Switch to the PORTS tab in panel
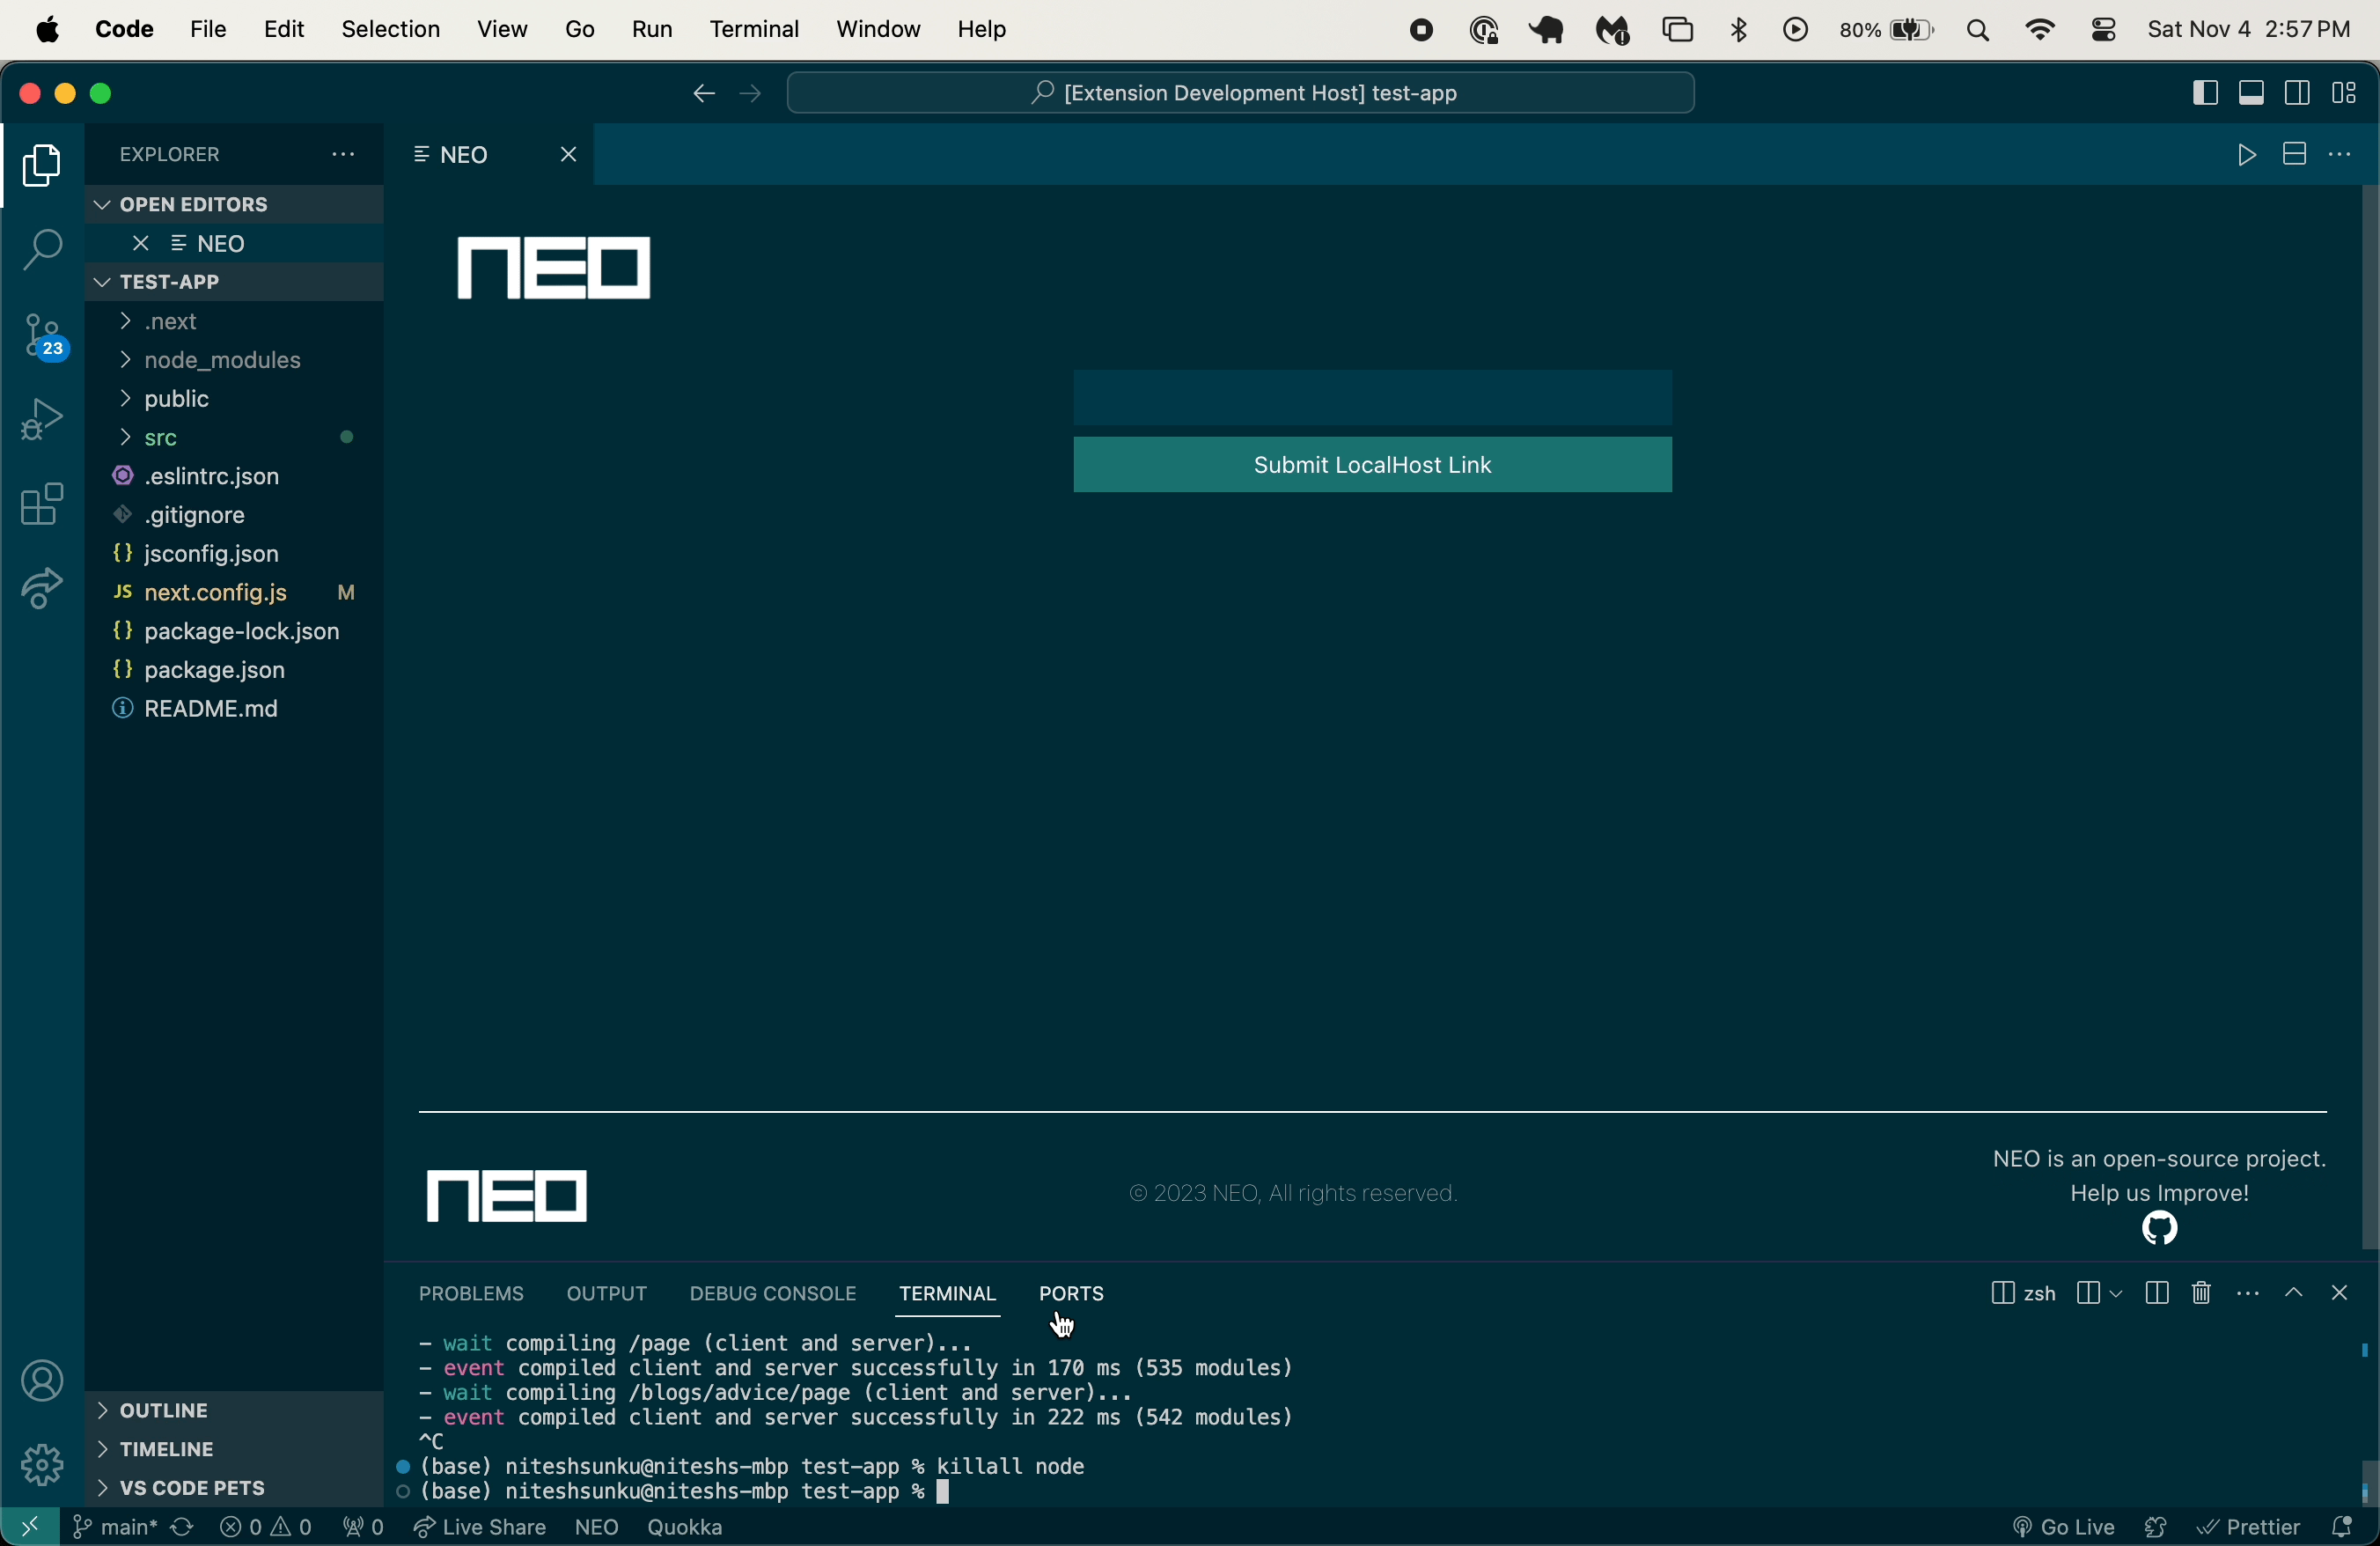The height and width of the screenshot is (1546, 2380). pyautogui.click(x=1070, y=1292)
